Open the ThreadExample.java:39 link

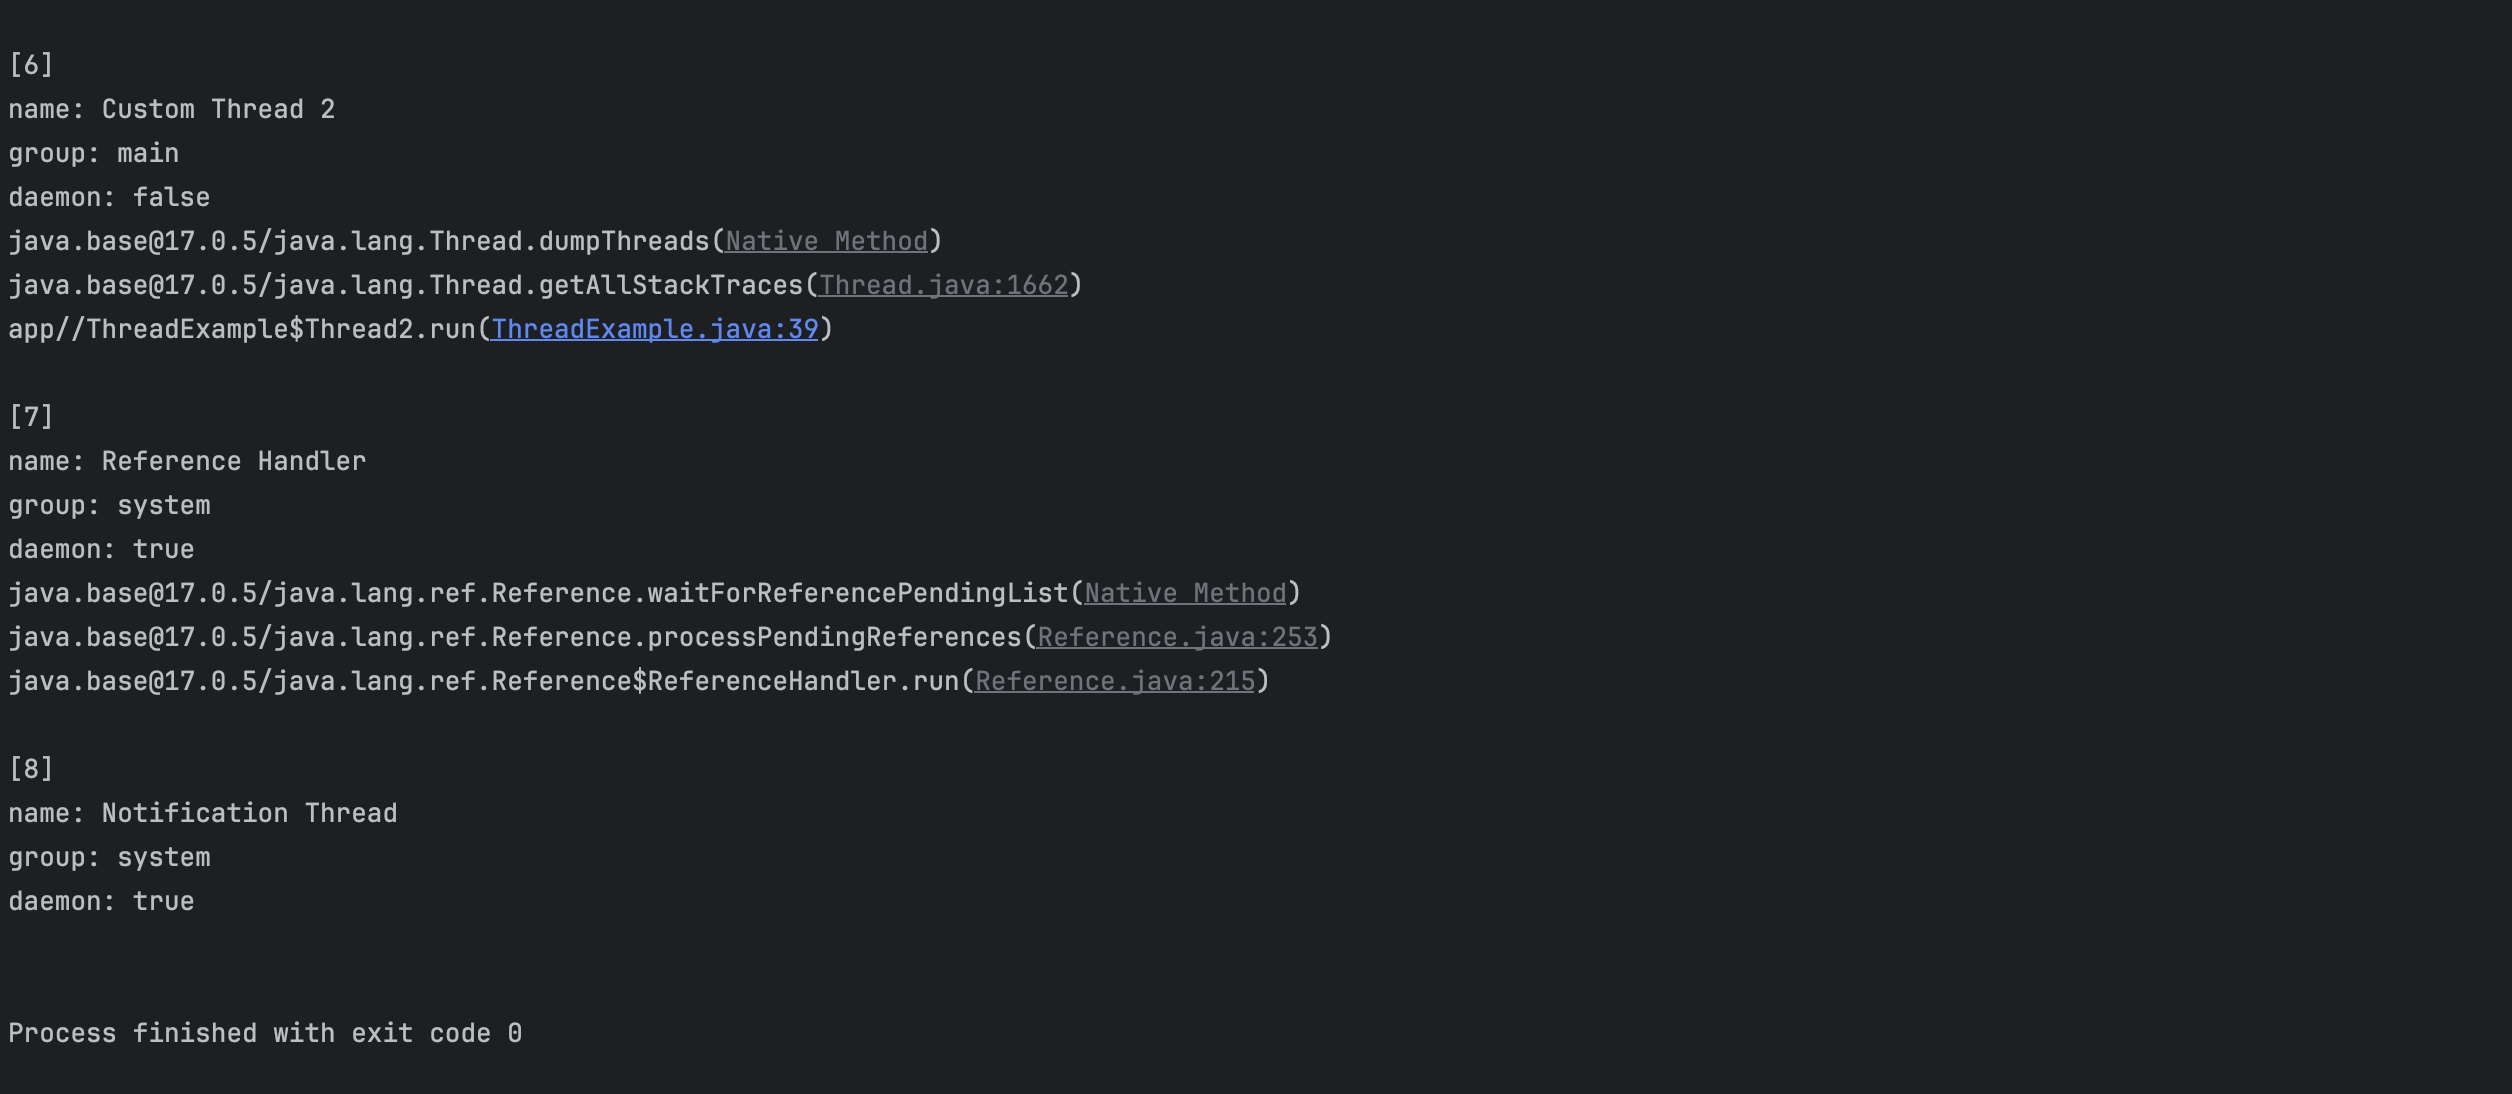point(654,329)
